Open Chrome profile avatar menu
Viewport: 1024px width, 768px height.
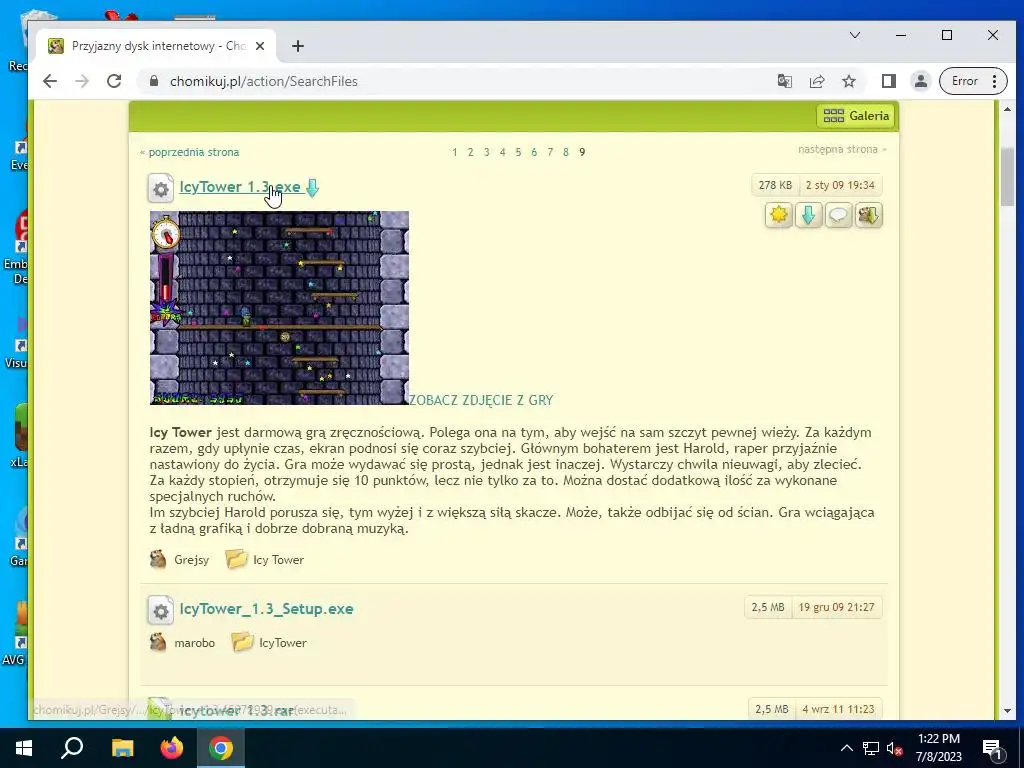coord(920,81)
